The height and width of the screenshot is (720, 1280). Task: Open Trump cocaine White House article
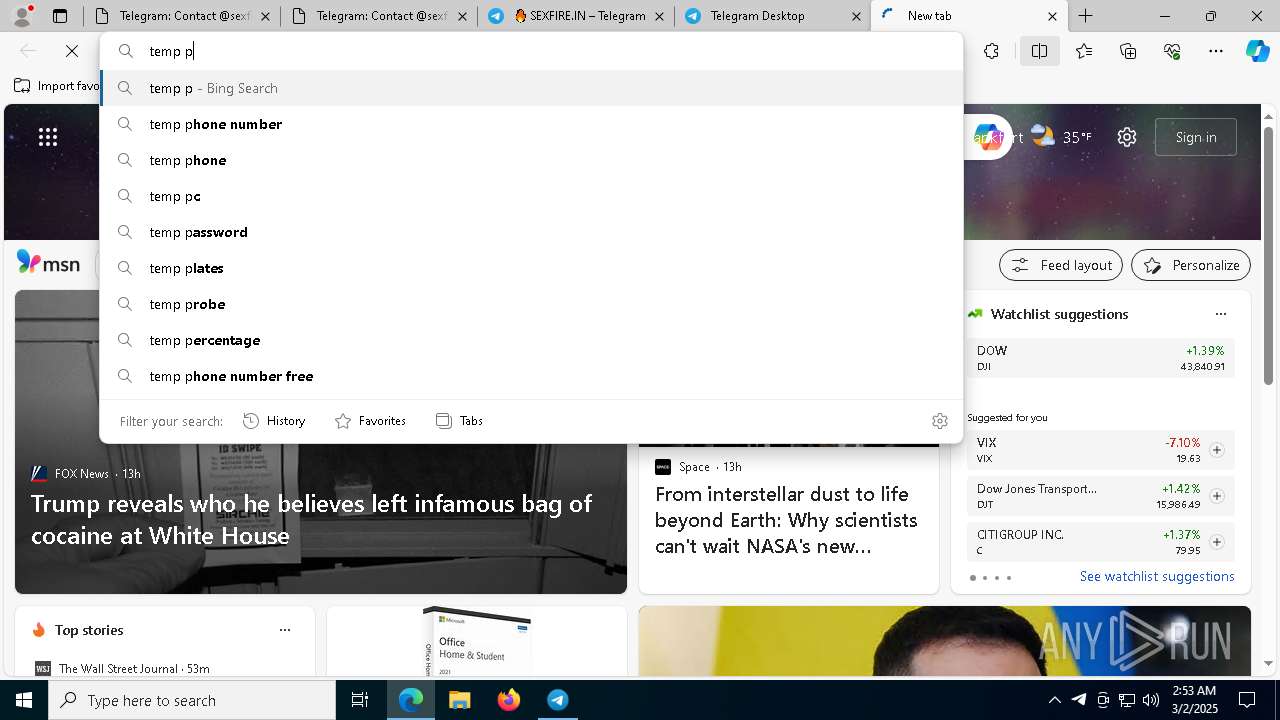click(x=311, y=519)
